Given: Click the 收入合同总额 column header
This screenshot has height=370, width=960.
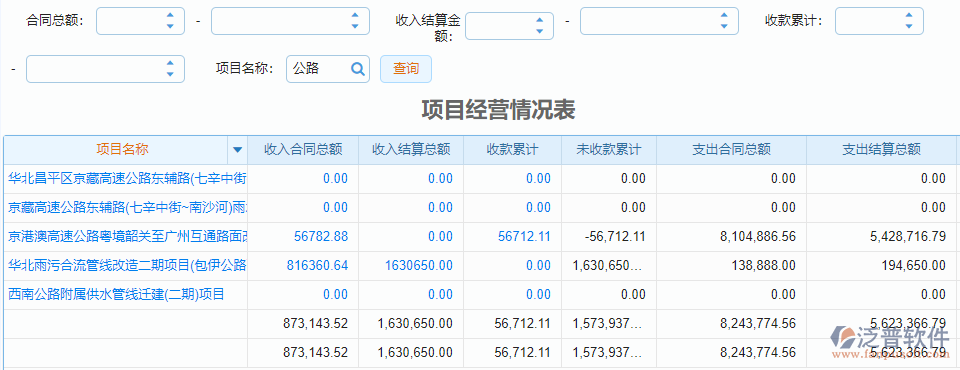Looking at the screenshot, I should 303,149.
